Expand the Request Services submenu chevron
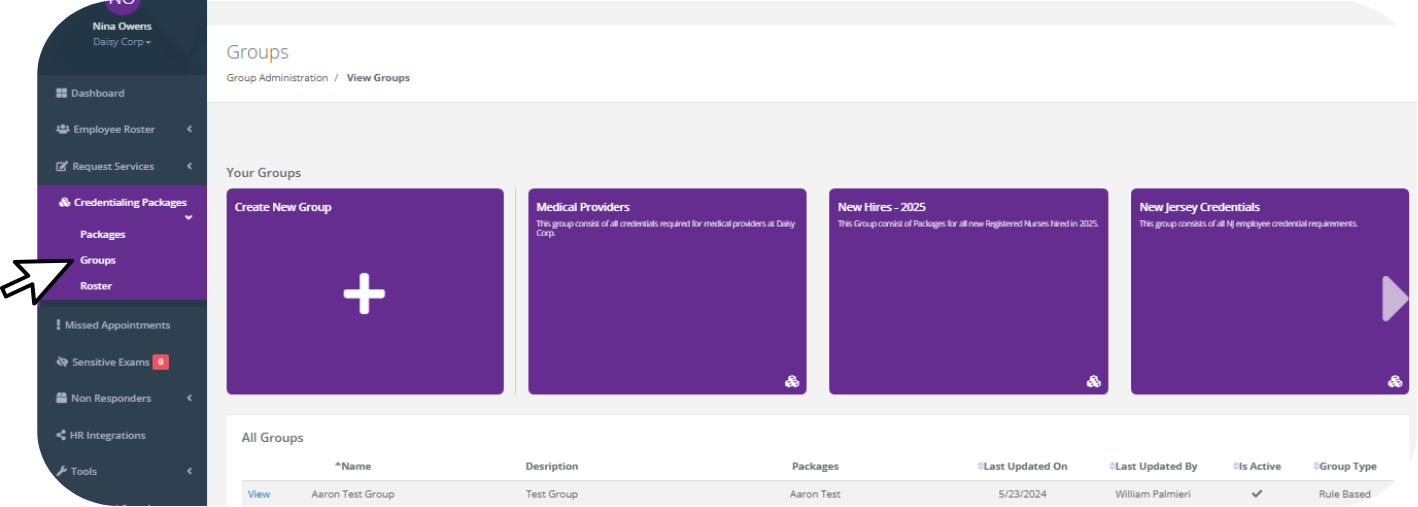Viewport: 1418px width, 507px height. [x=189, y=166]
